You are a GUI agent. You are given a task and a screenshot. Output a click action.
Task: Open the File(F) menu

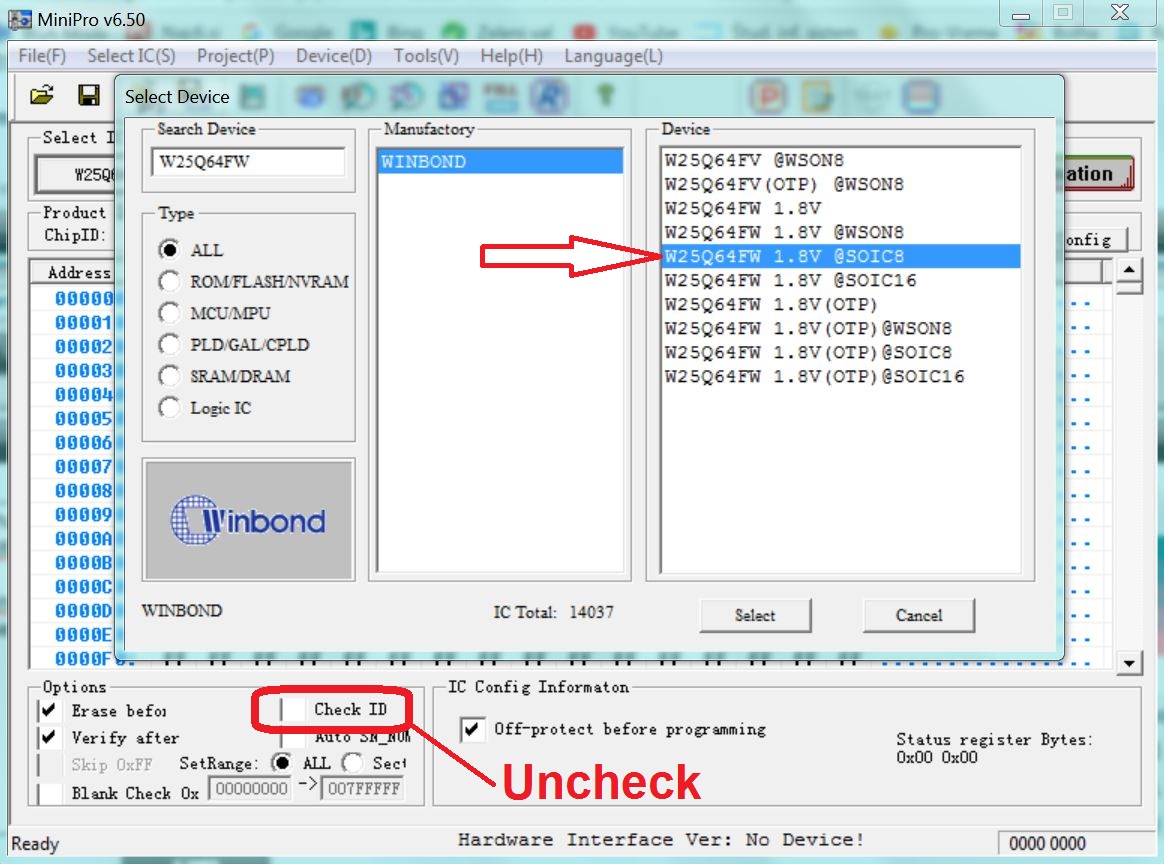pyautogui.click(x=42, y=56)
